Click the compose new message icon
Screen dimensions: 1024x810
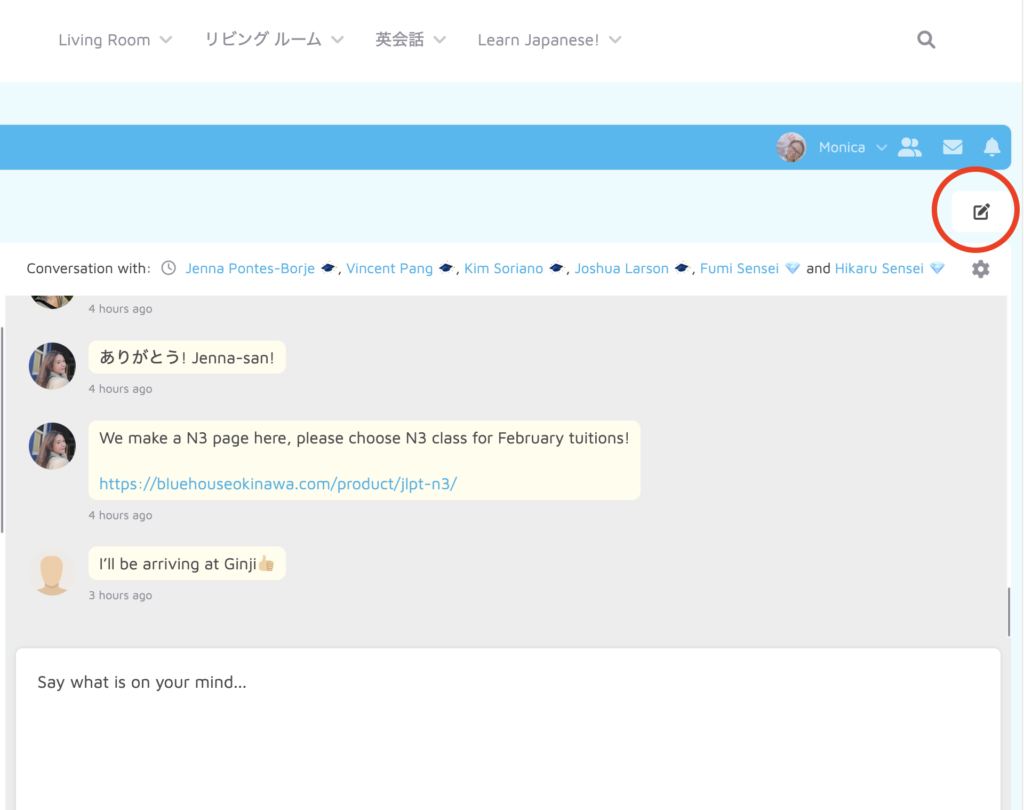tap(981, 211)
